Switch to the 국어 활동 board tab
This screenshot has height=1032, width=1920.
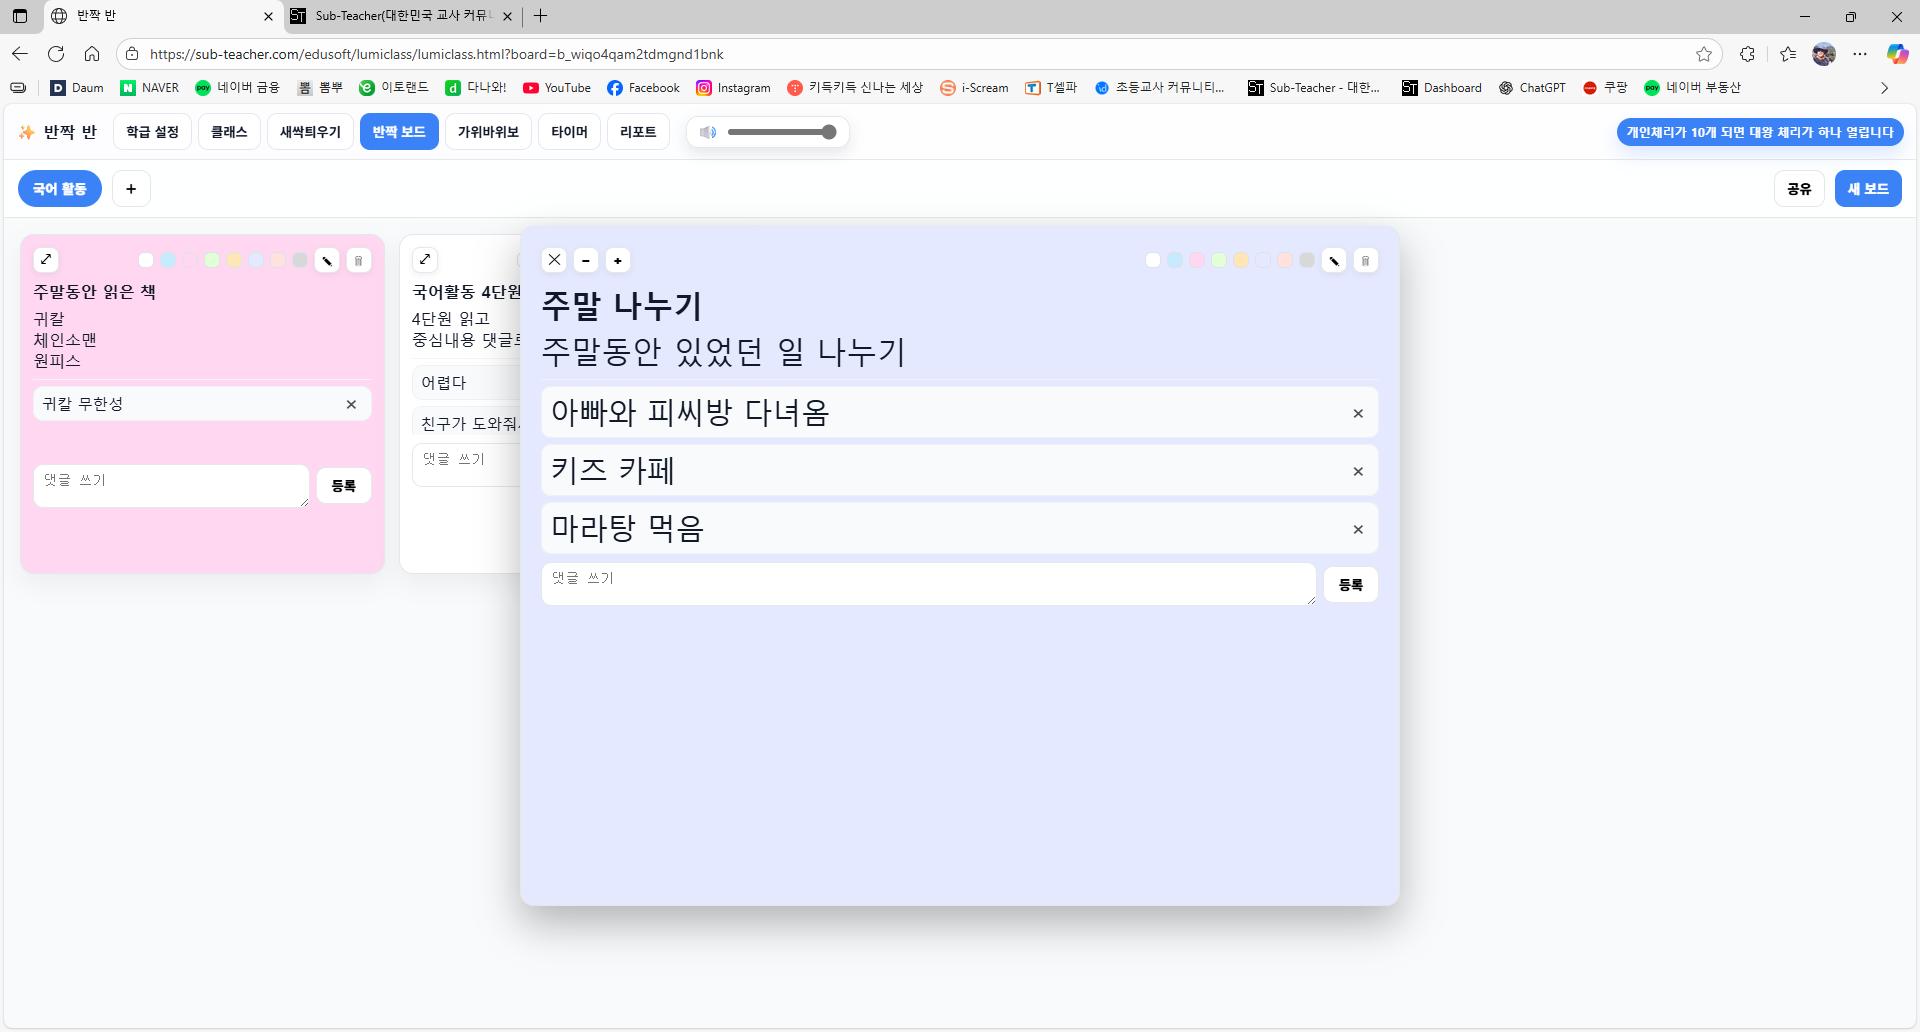[x=60, y=189]
